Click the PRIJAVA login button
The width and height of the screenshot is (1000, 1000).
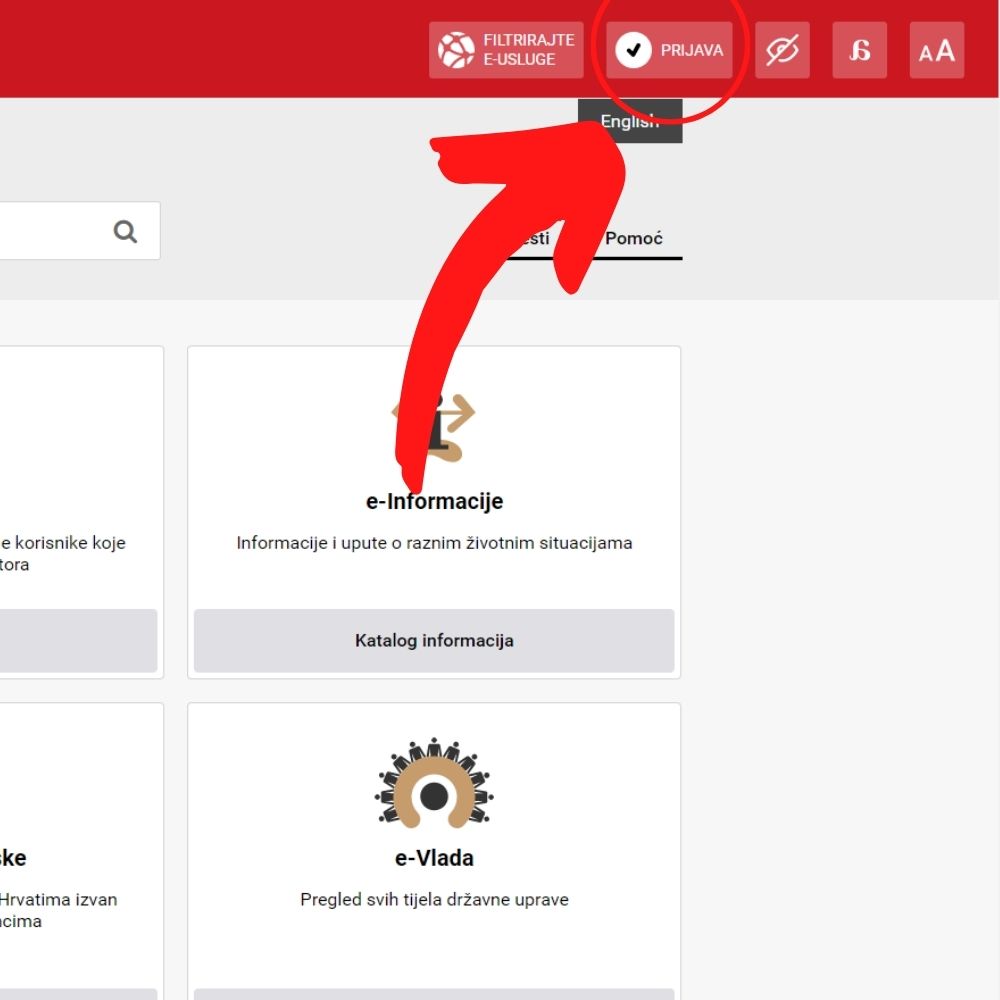tap(669, 50)
